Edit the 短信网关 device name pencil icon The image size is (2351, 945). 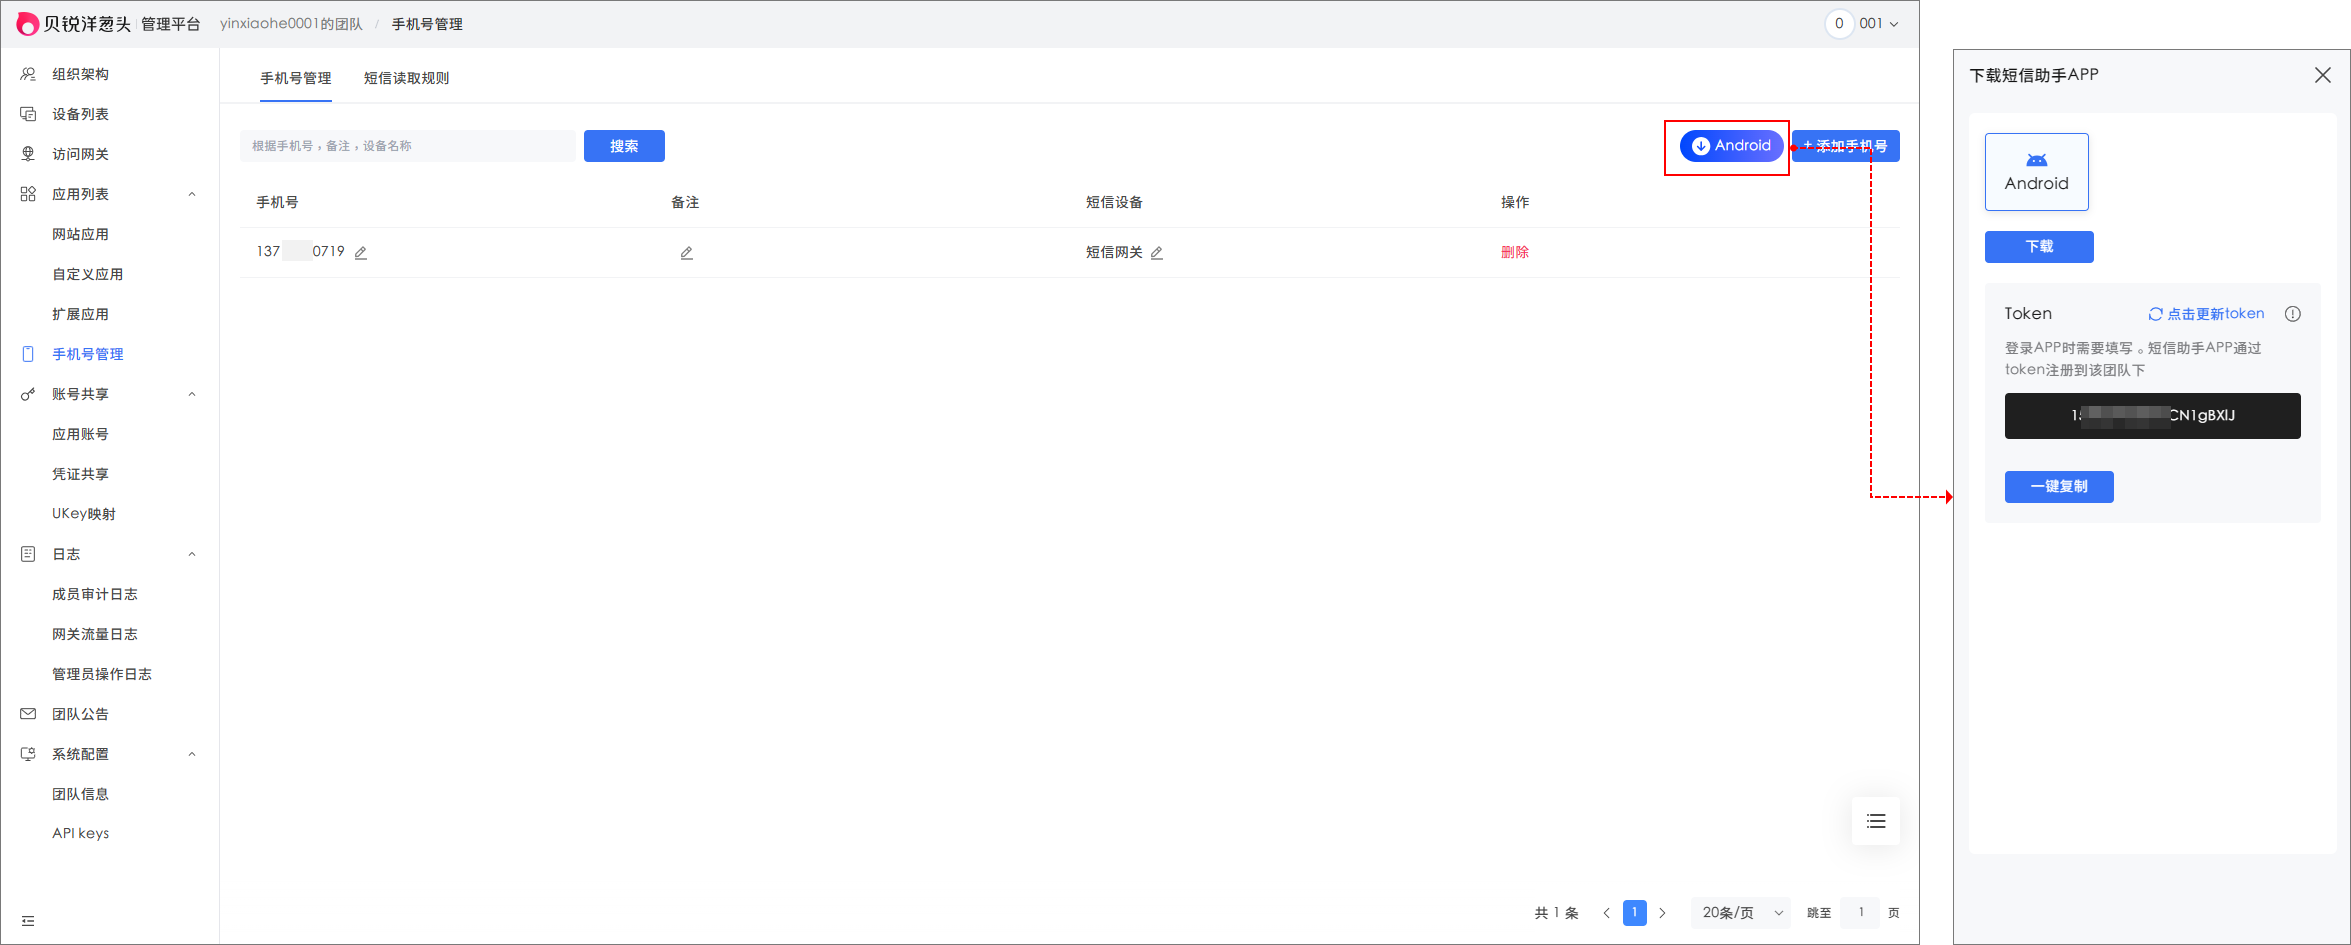click(x=1157, y=253)
